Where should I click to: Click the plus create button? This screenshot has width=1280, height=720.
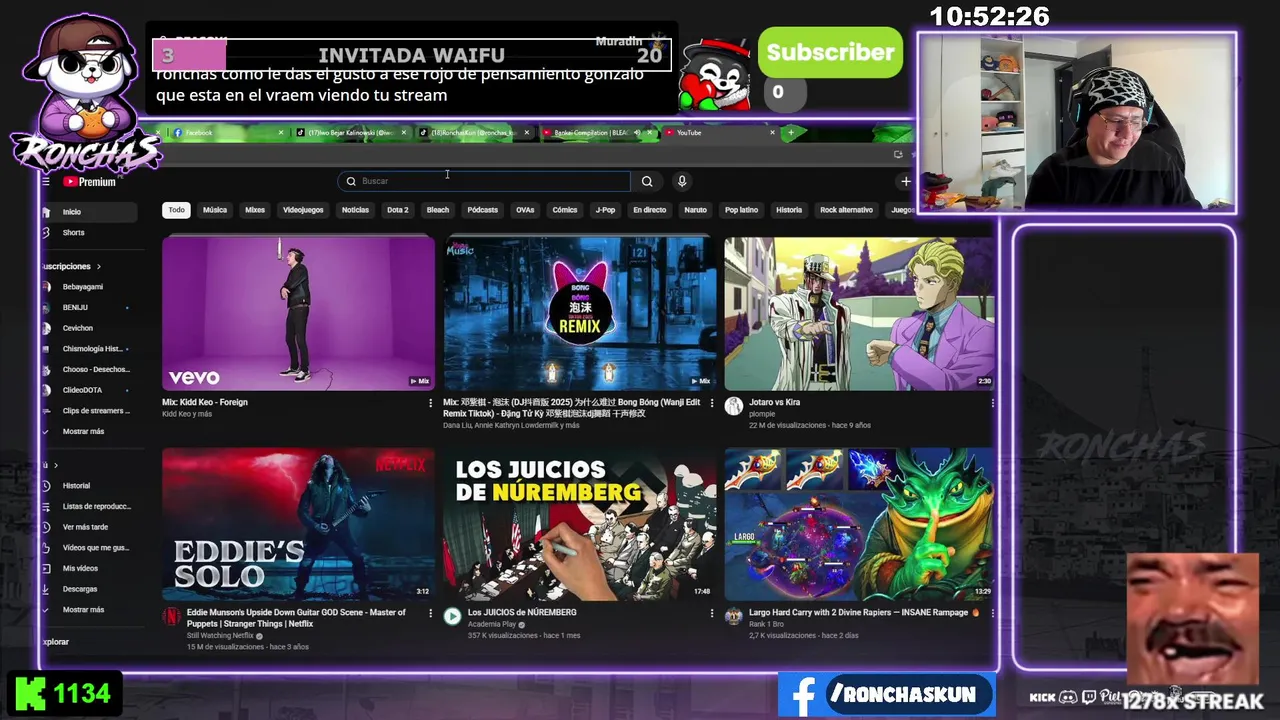(x=905, y=181)
